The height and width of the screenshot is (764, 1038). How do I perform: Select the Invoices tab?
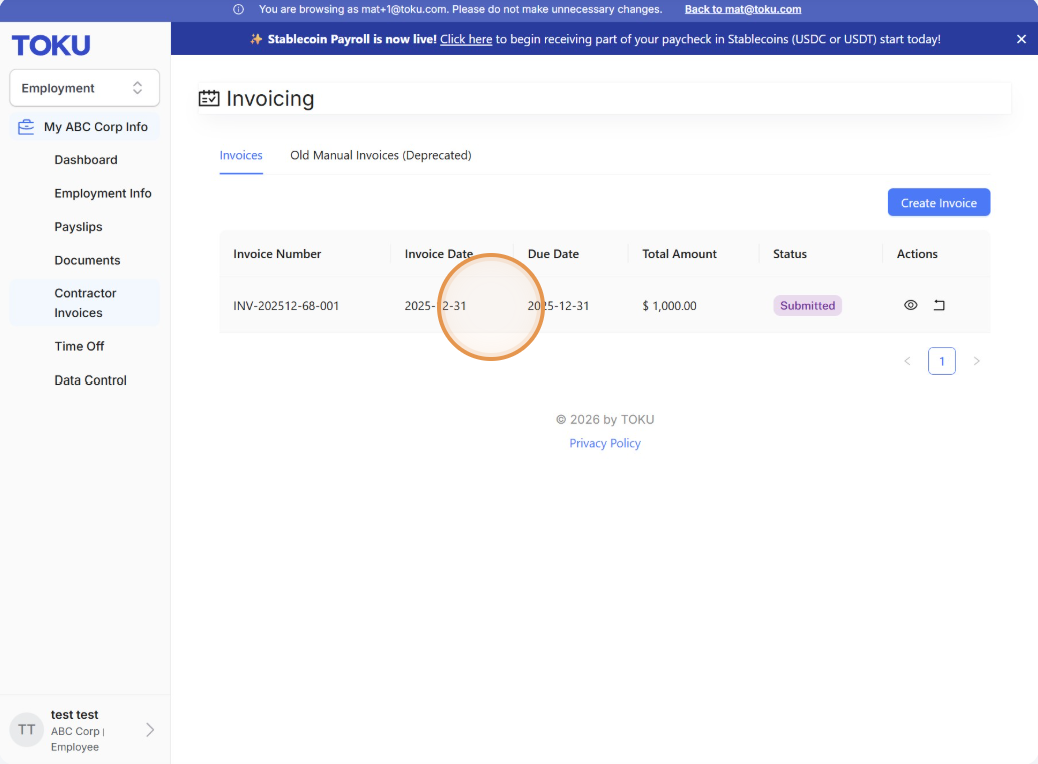241,155
